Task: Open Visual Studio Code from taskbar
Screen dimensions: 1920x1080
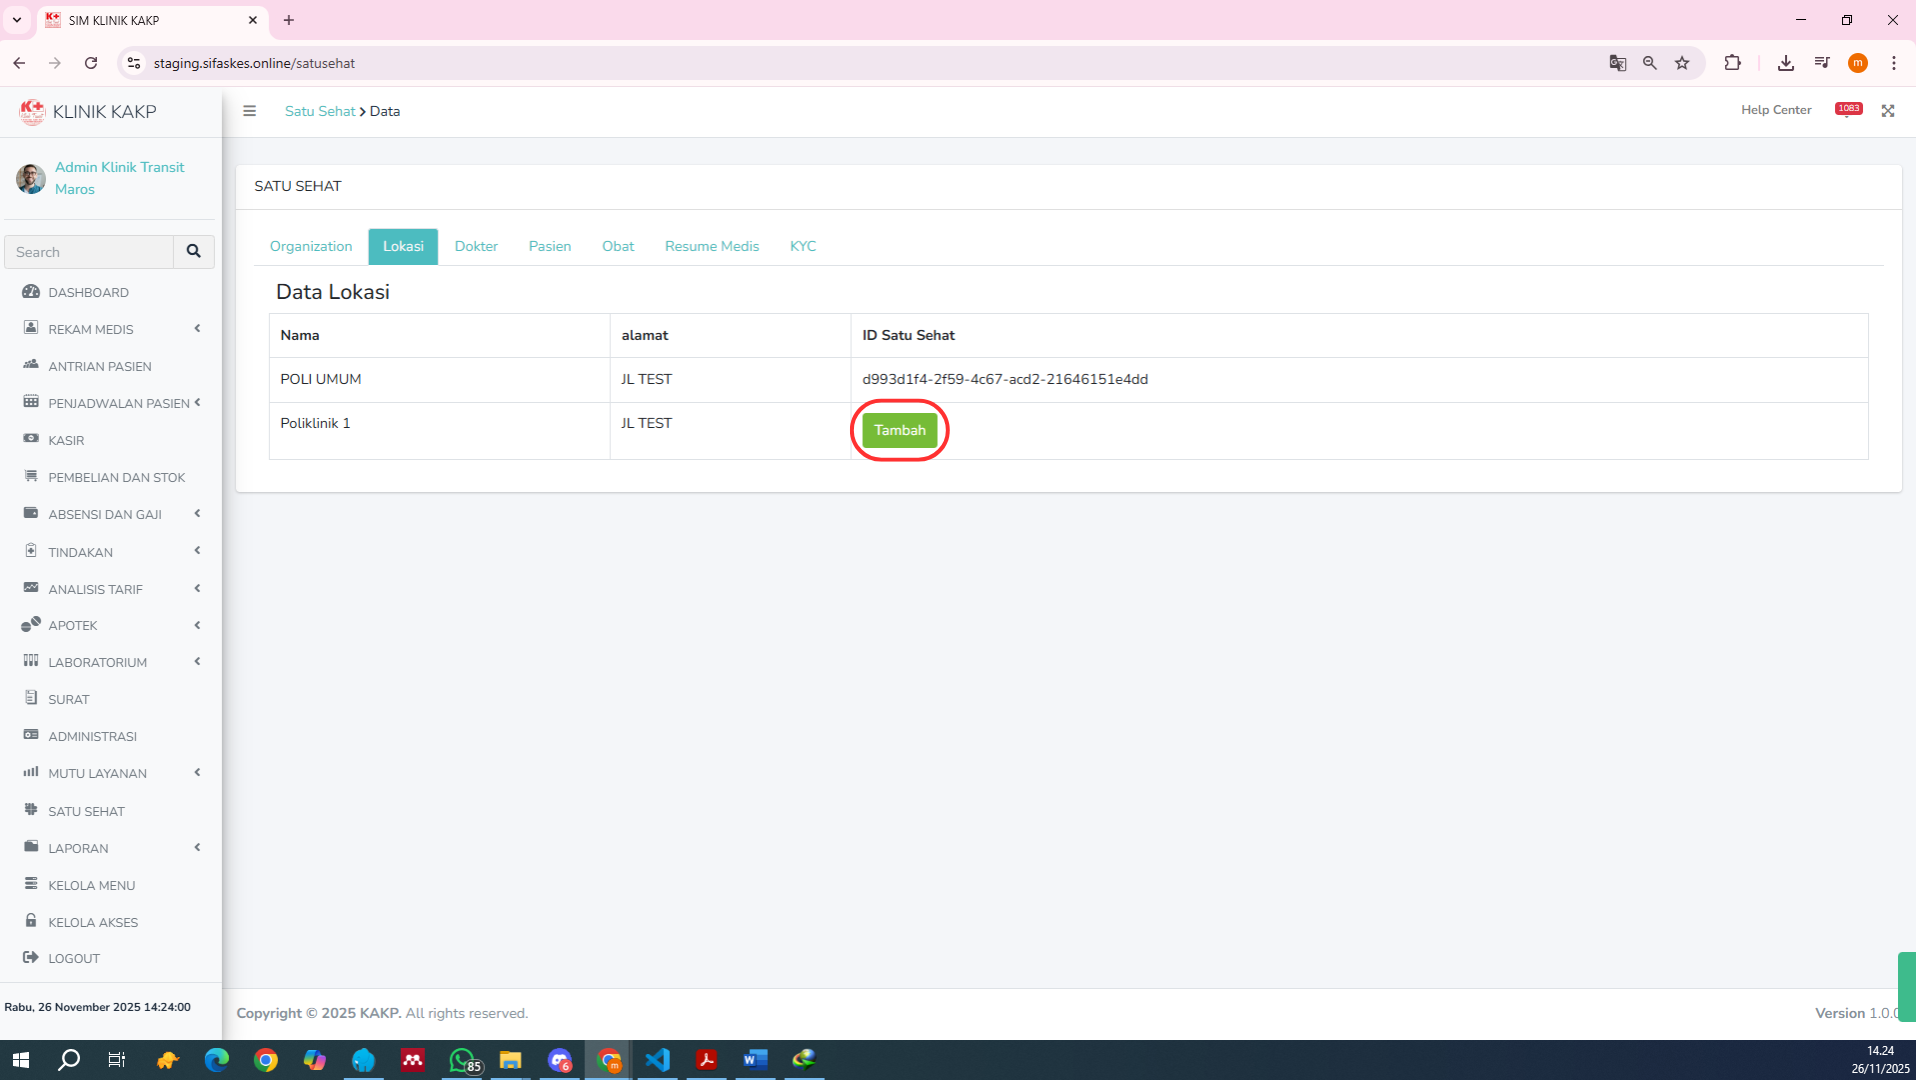Action: click(x=657, y=1060)
